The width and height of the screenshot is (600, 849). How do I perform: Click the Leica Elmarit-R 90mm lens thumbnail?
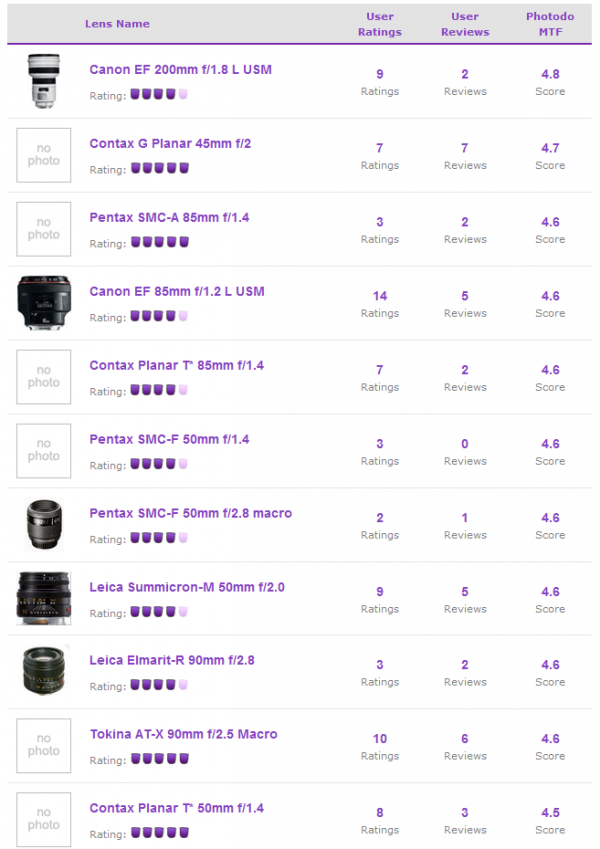pos(44,670)
